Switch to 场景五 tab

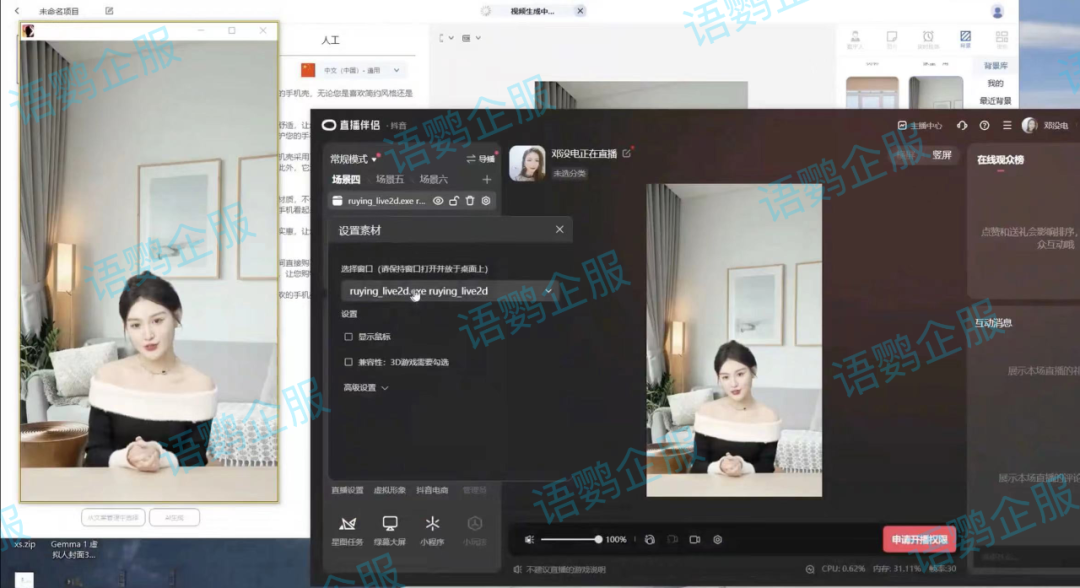pos(390,180)
